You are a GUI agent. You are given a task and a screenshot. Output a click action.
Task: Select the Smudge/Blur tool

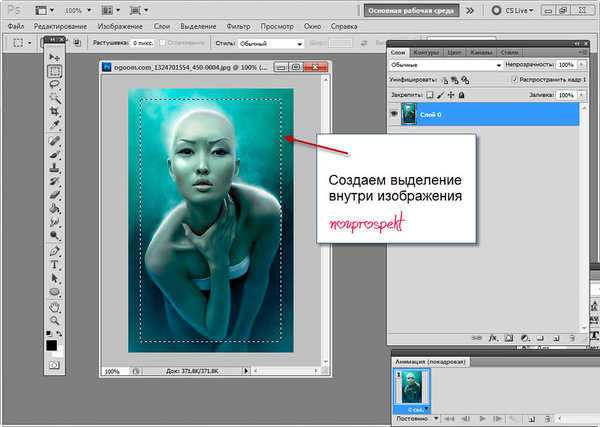point(54,222)
